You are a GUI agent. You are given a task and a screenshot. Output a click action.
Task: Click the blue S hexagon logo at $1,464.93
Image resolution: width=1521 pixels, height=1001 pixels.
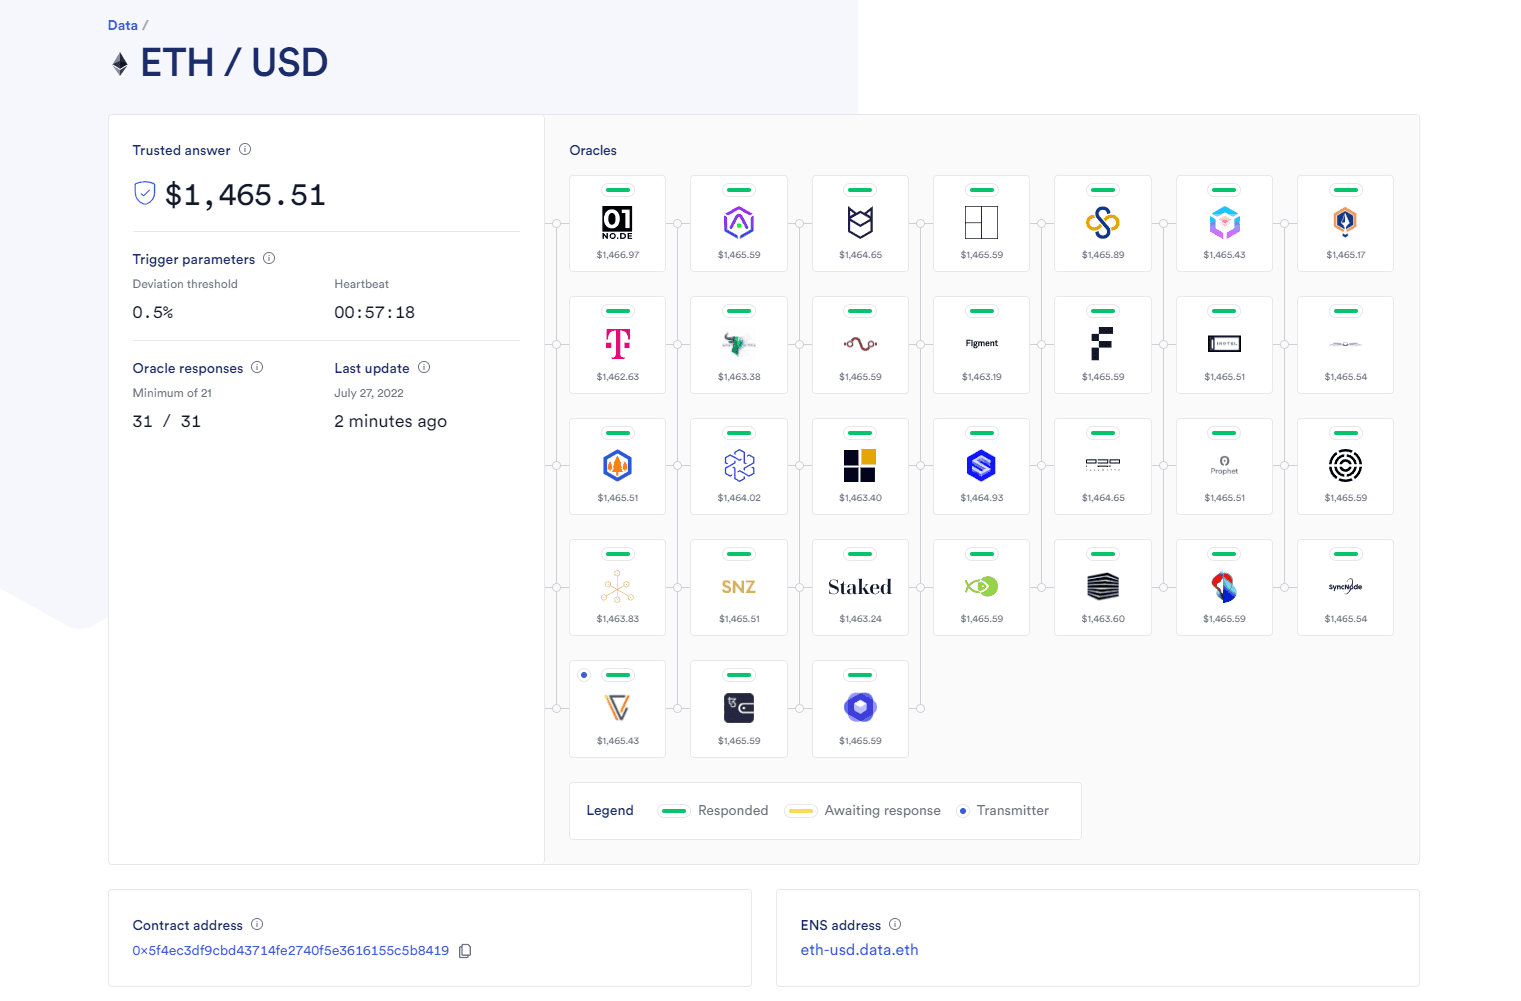pos(981,466)
